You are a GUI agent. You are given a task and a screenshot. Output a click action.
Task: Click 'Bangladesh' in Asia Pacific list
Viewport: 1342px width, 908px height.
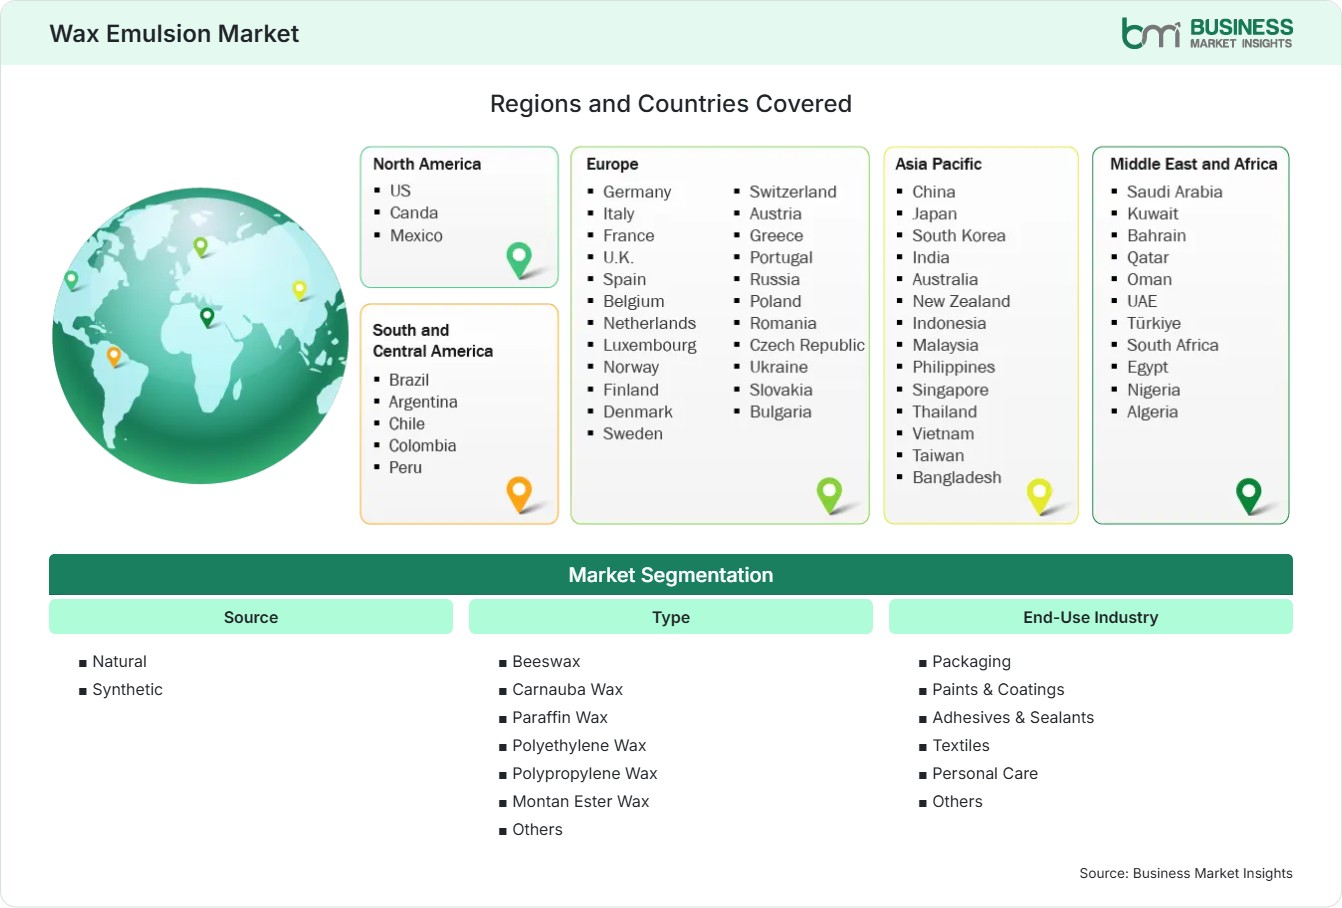956,477
